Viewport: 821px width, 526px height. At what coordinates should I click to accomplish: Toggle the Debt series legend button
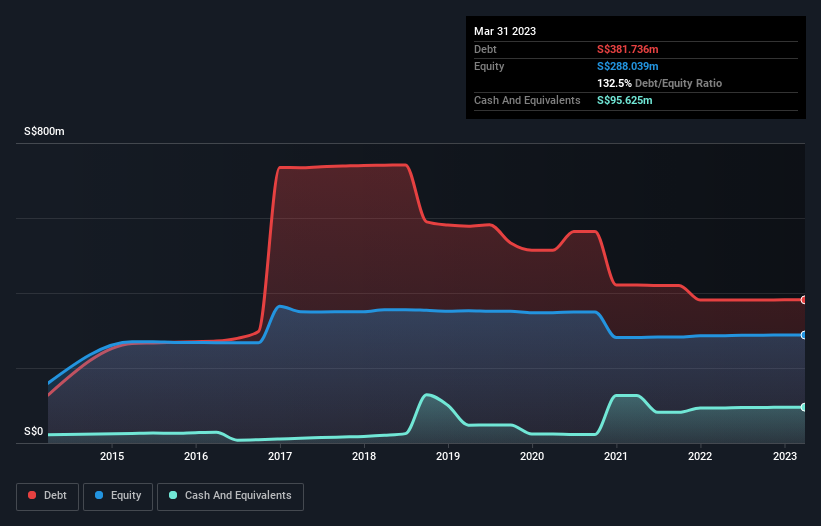click(x=48, y=496)
